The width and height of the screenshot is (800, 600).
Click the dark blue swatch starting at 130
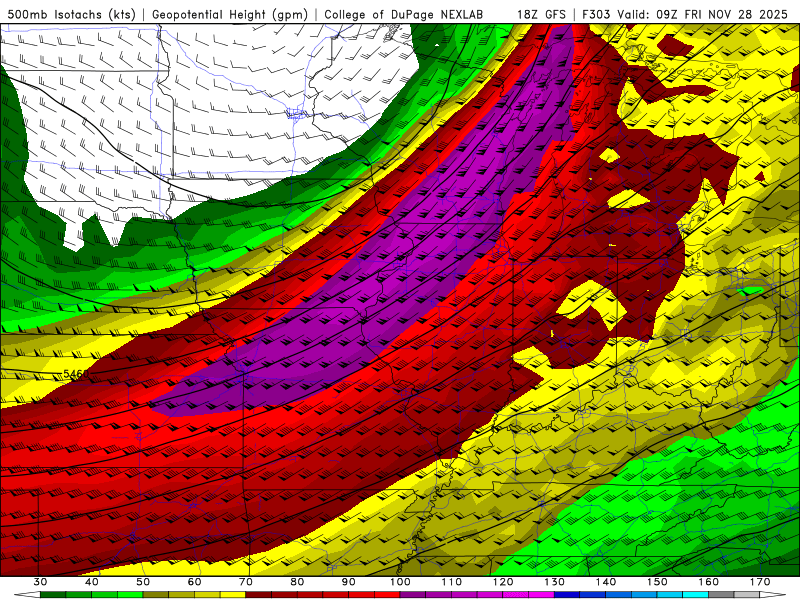[567, 595]
